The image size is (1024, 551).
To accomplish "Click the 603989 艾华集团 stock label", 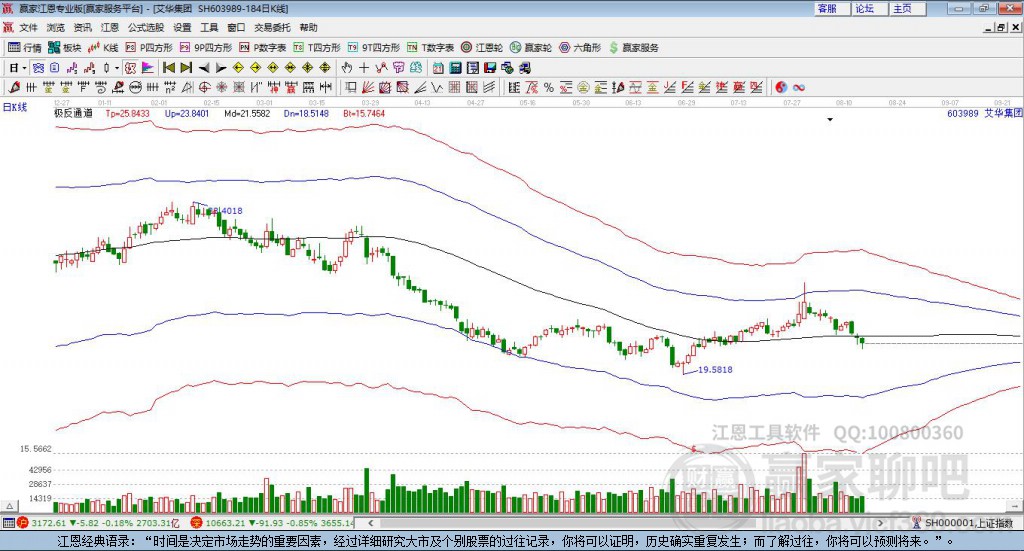I will [x=984, y=113].
